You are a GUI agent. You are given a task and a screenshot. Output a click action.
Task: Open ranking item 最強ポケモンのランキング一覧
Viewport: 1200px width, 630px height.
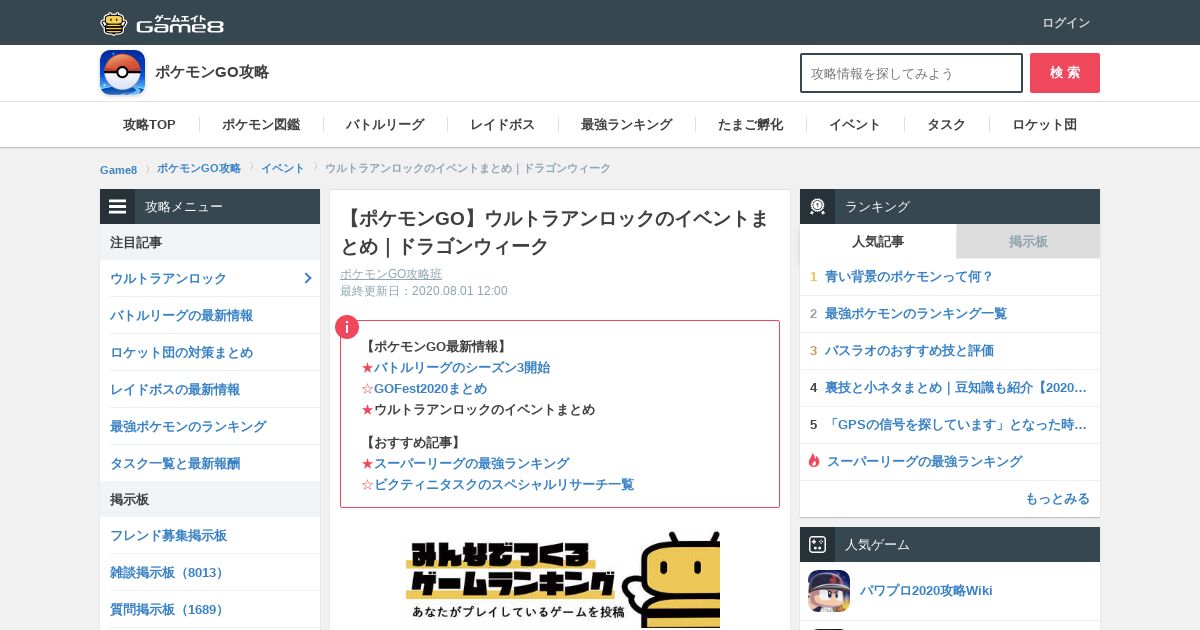(x=916, y=313)
